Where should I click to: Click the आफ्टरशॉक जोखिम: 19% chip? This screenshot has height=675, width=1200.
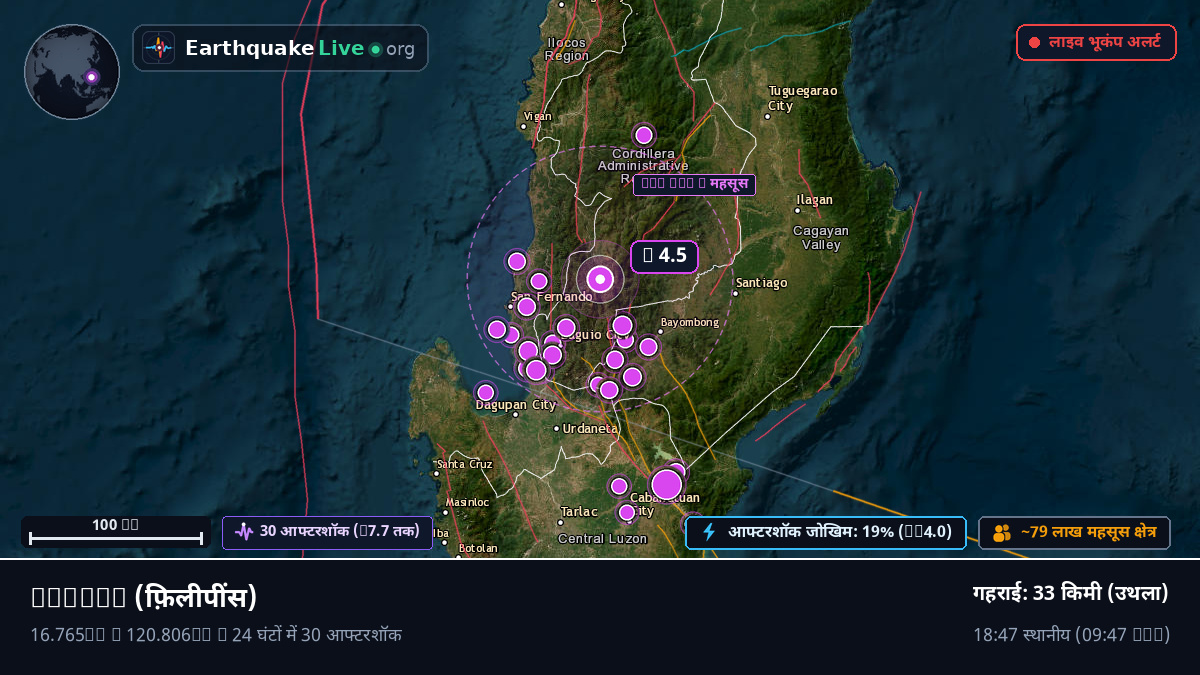click(x=826, y=532)
